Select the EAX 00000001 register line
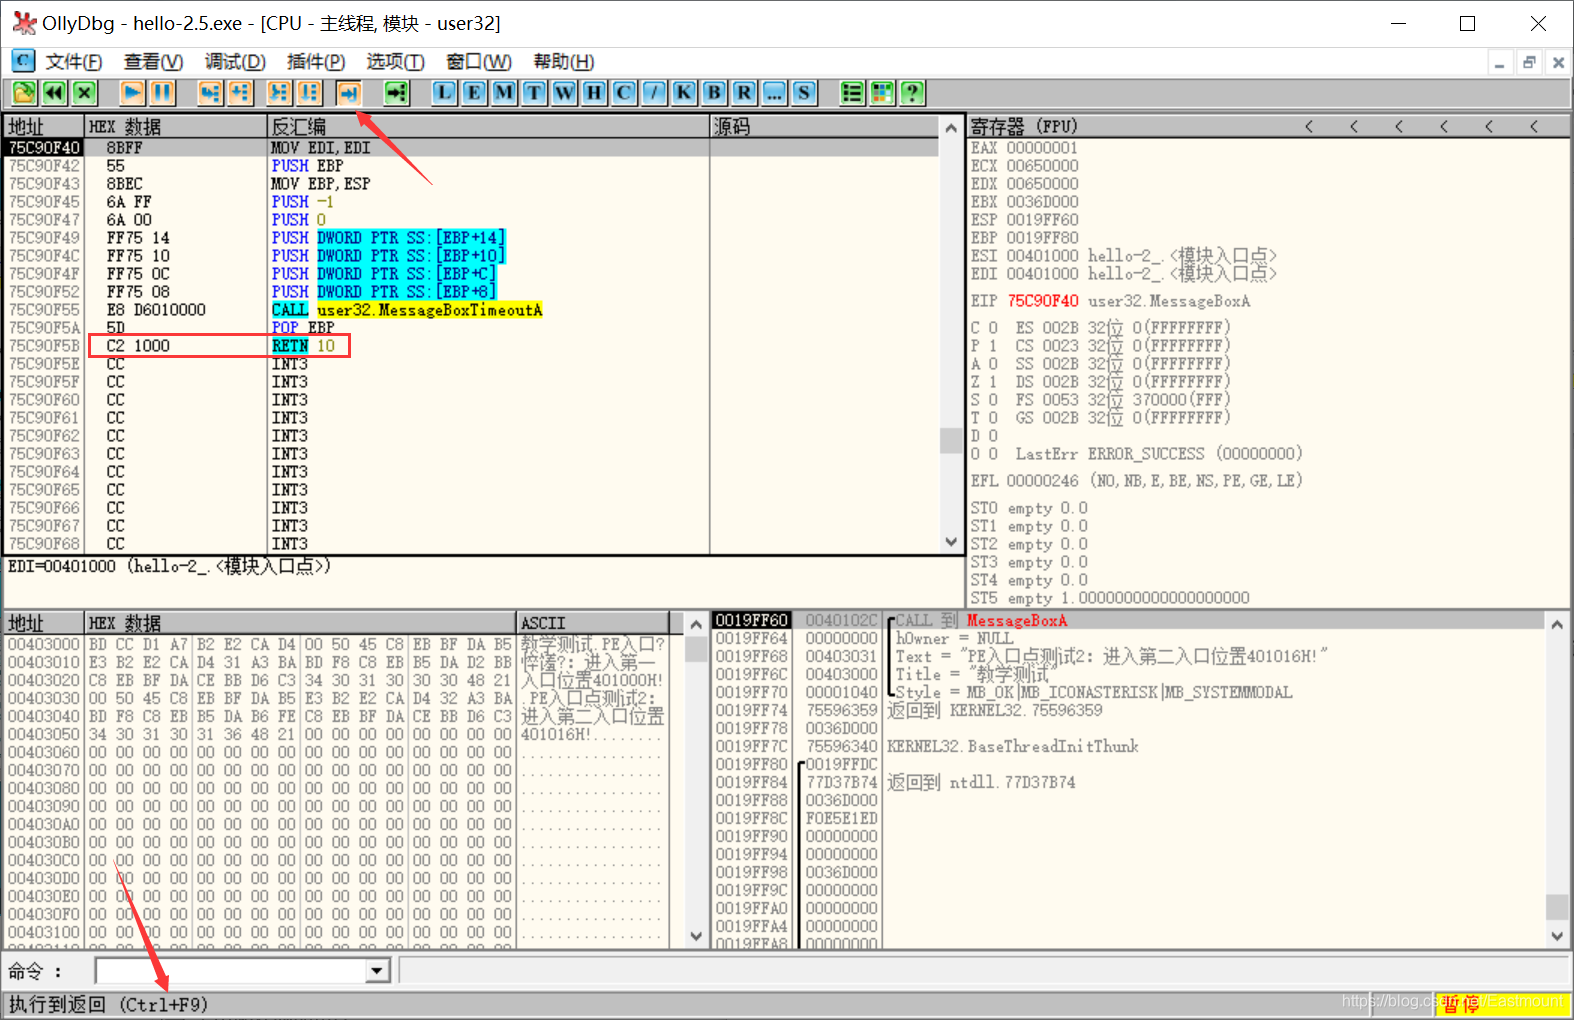Image resolution: width=1574 pixels, height=1020 pixels. [x=1024, y=148]
